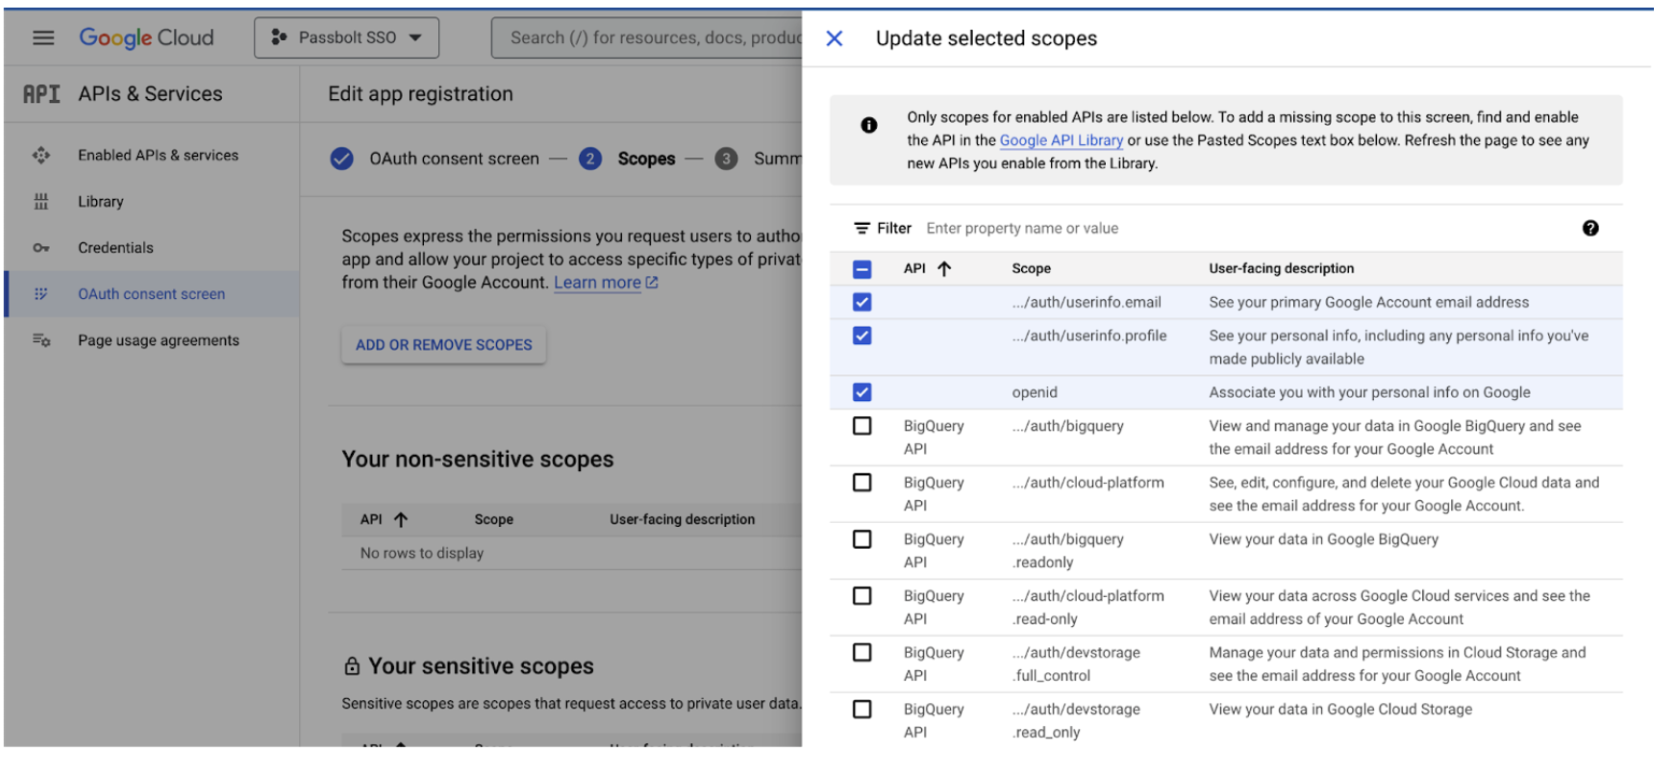Screen dimensions: 1678x764
Task: Click the APIs & Services heading
Action: point(150,94)
